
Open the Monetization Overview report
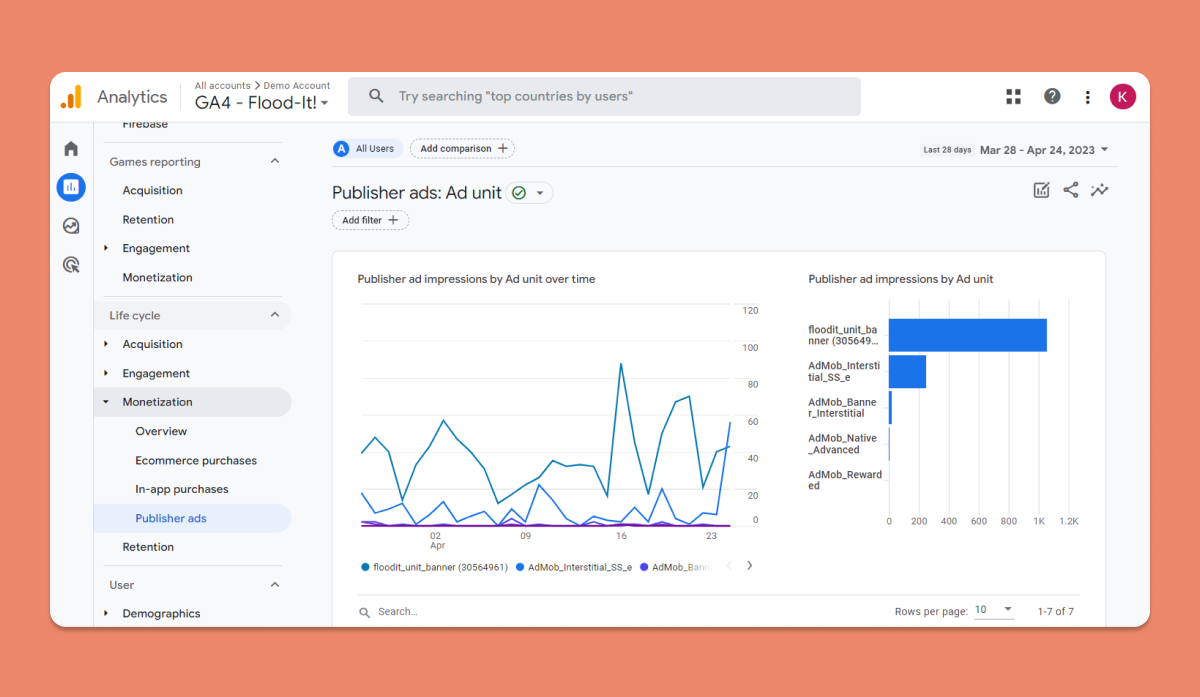pos(161,431)
